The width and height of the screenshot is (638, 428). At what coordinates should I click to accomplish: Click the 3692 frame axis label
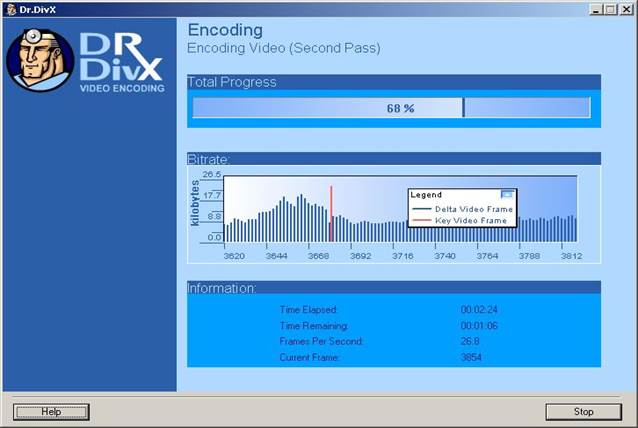[x=361, y=256]
